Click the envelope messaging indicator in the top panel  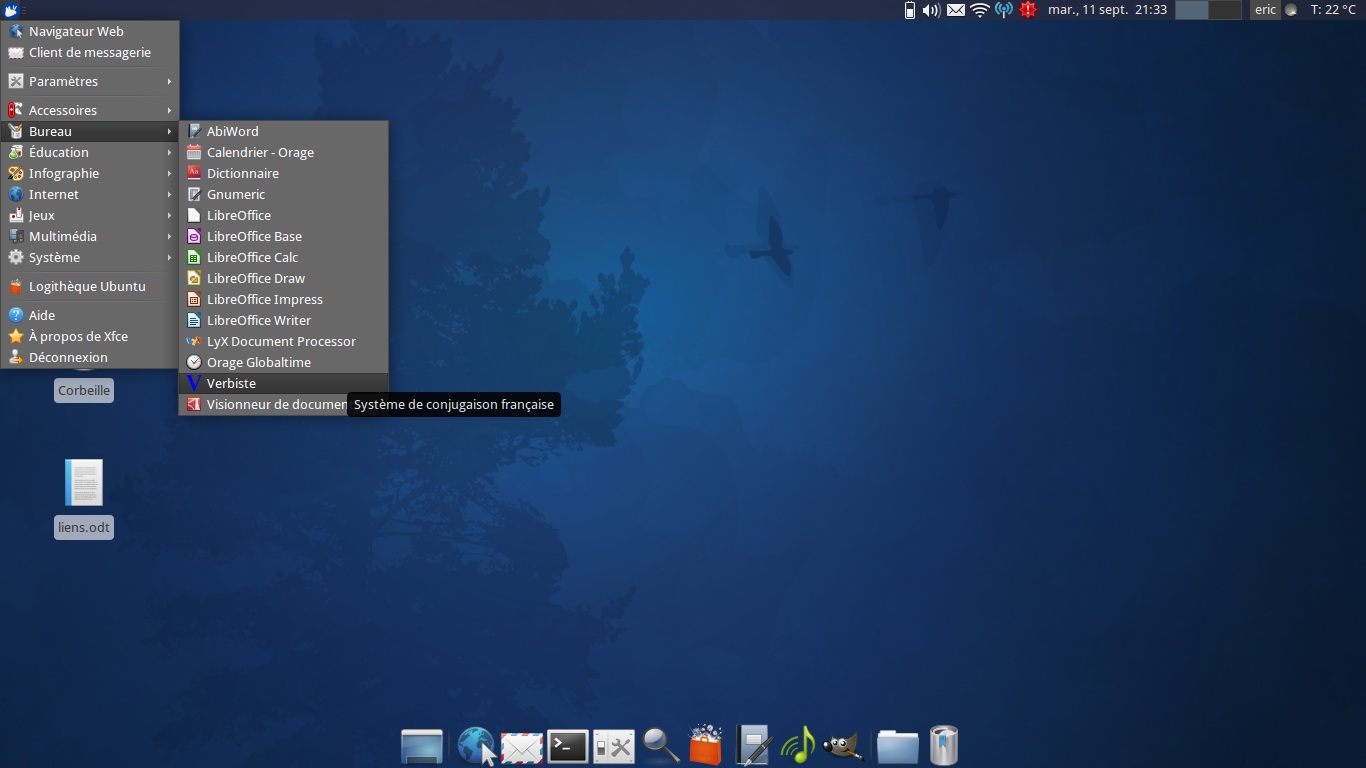pos(956,10)
